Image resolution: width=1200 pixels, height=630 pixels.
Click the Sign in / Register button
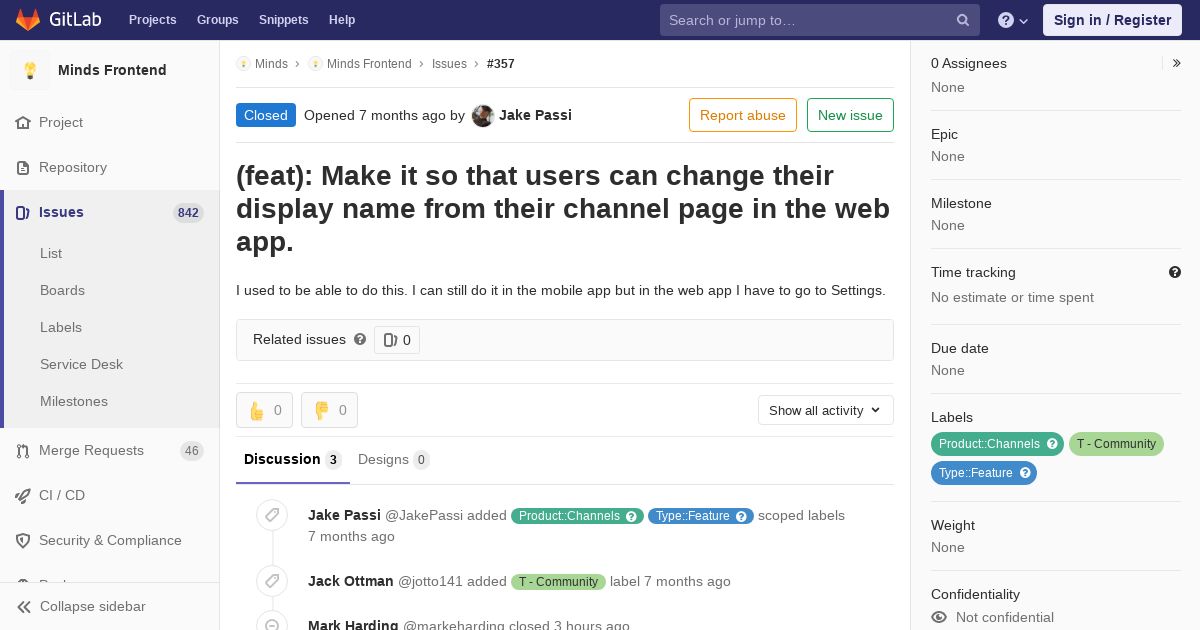1112,20
